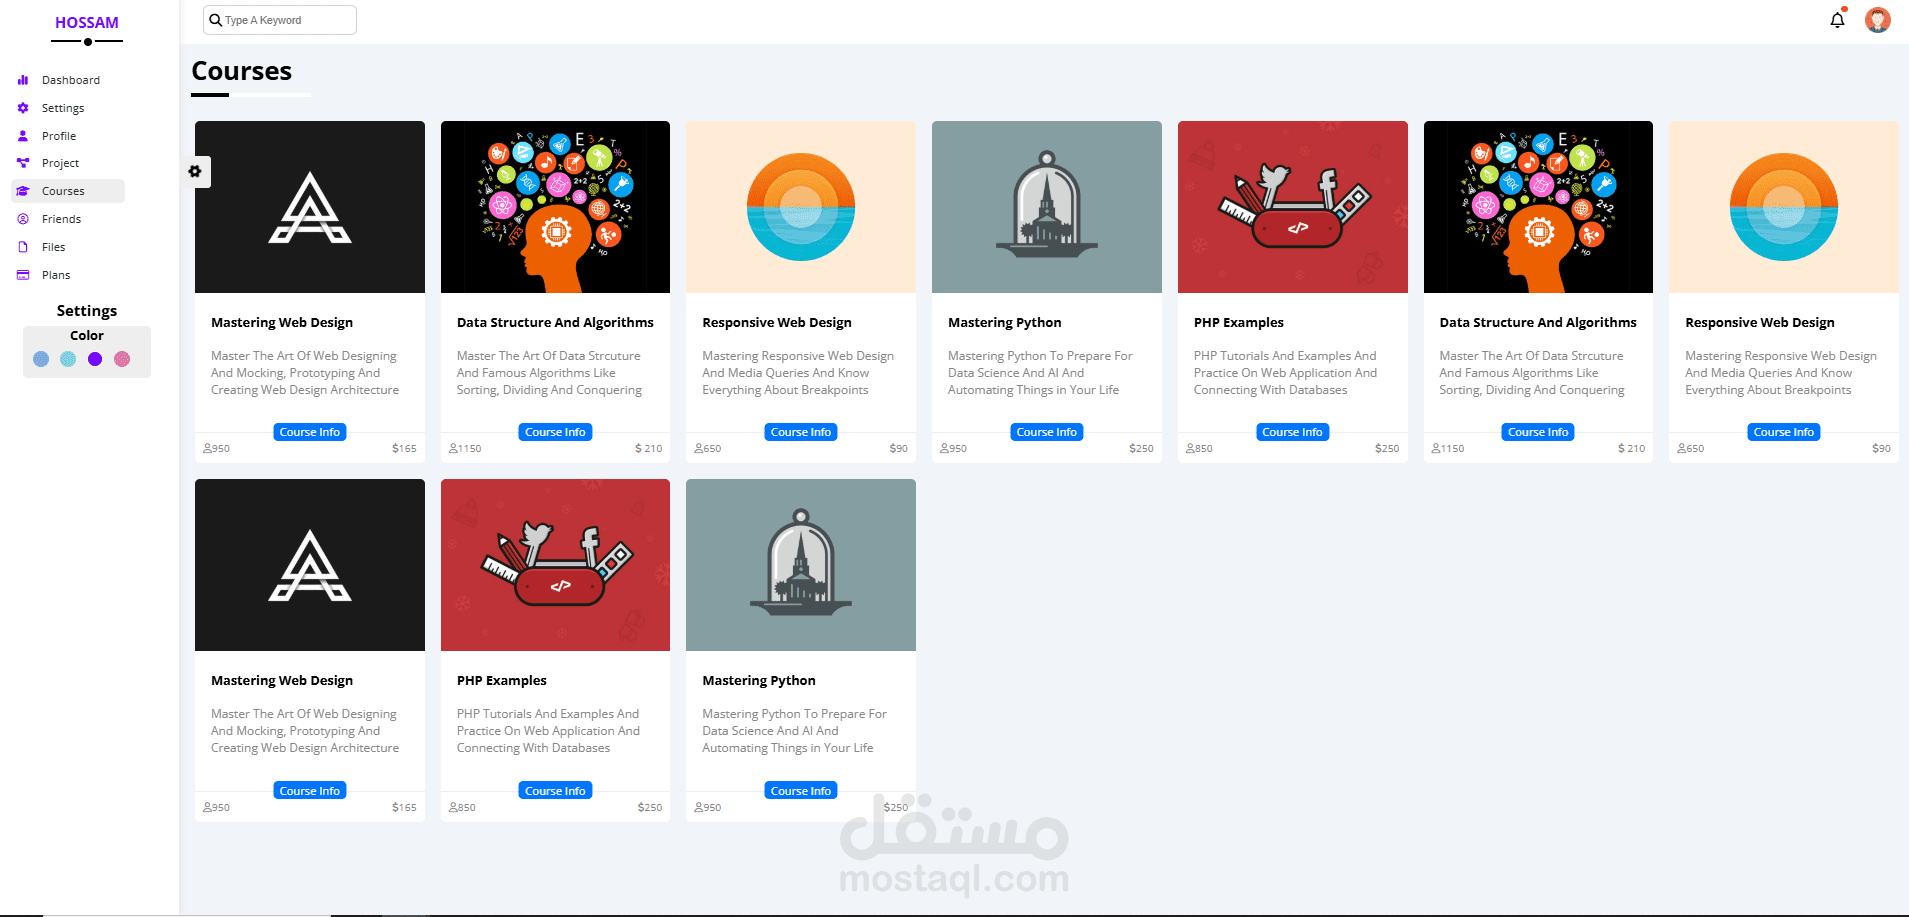Open Course Info for top-row Mastering Web Design
The height and width of the screenshot is (917, 1909).
310,432
